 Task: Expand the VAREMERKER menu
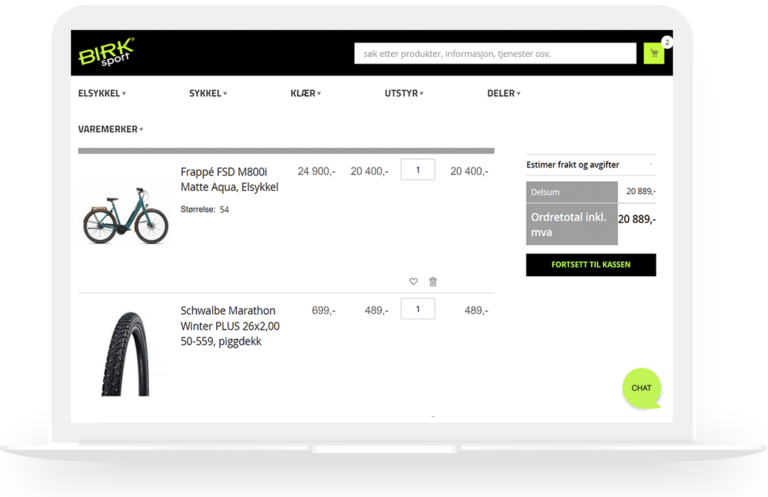[110, 129]
